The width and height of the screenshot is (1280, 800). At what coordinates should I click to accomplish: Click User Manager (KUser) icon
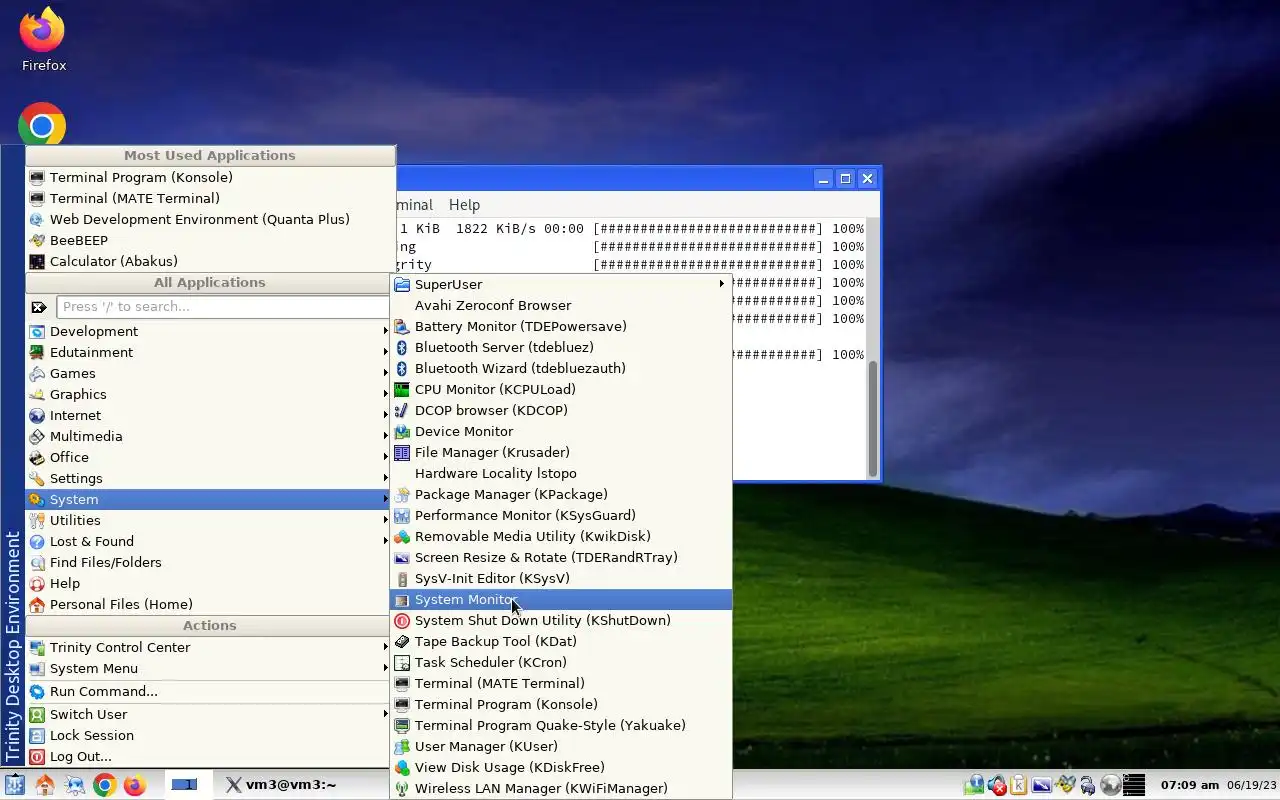click(x=402, y=746)
